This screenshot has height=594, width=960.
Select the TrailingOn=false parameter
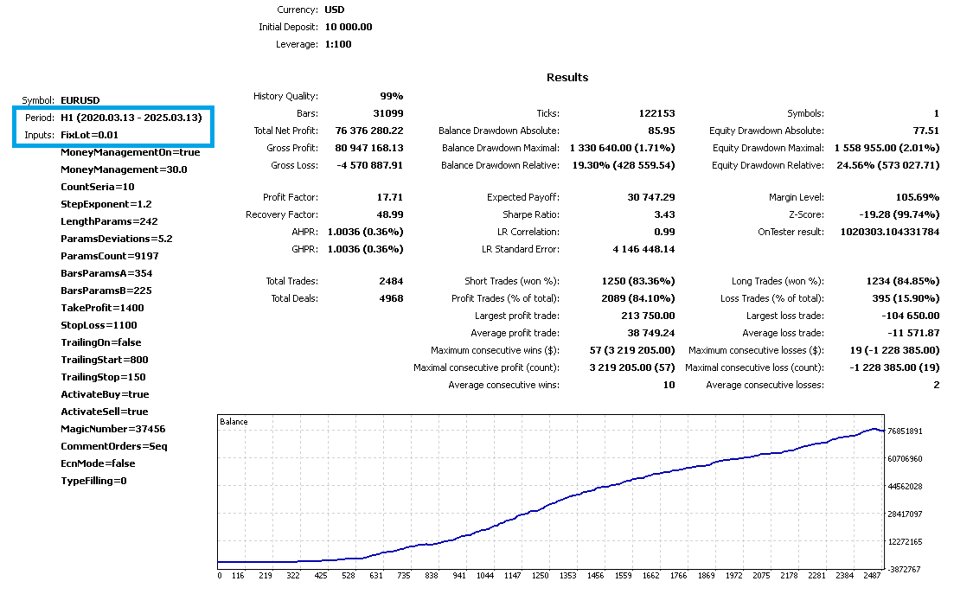point(101,342)
